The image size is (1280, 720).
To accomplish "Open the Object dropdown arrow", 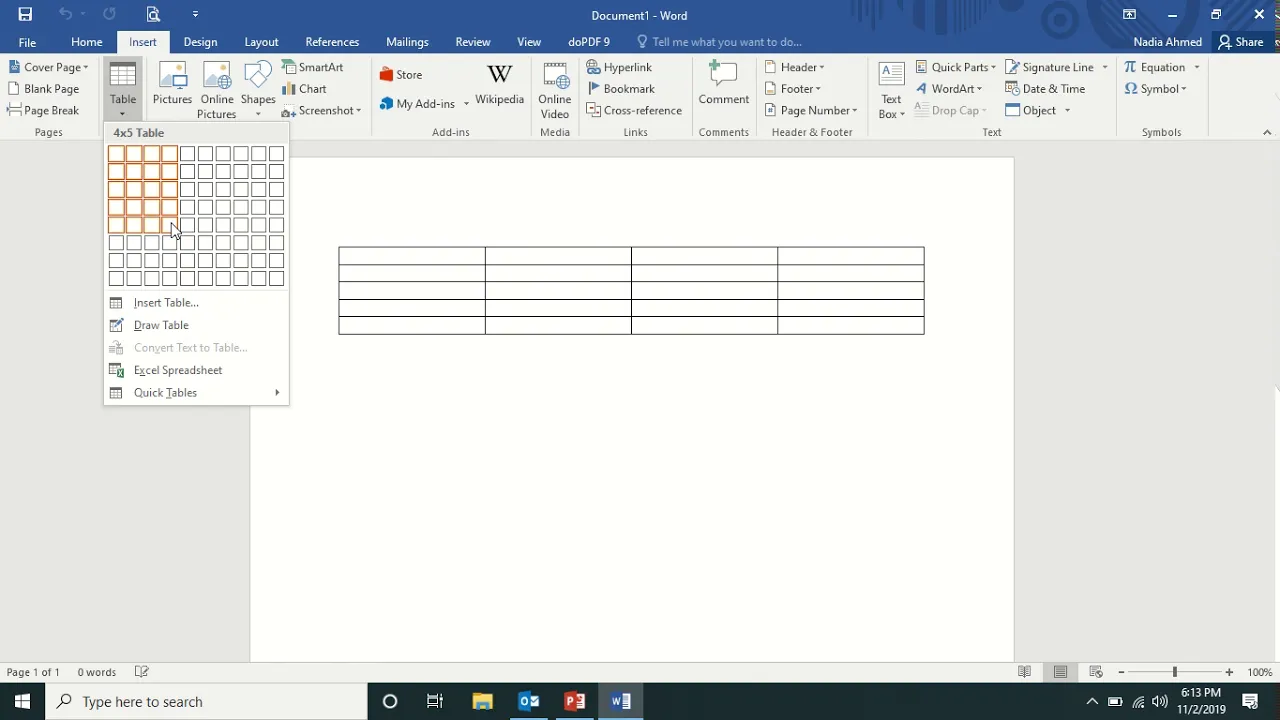I will (x=1067, y=111).
